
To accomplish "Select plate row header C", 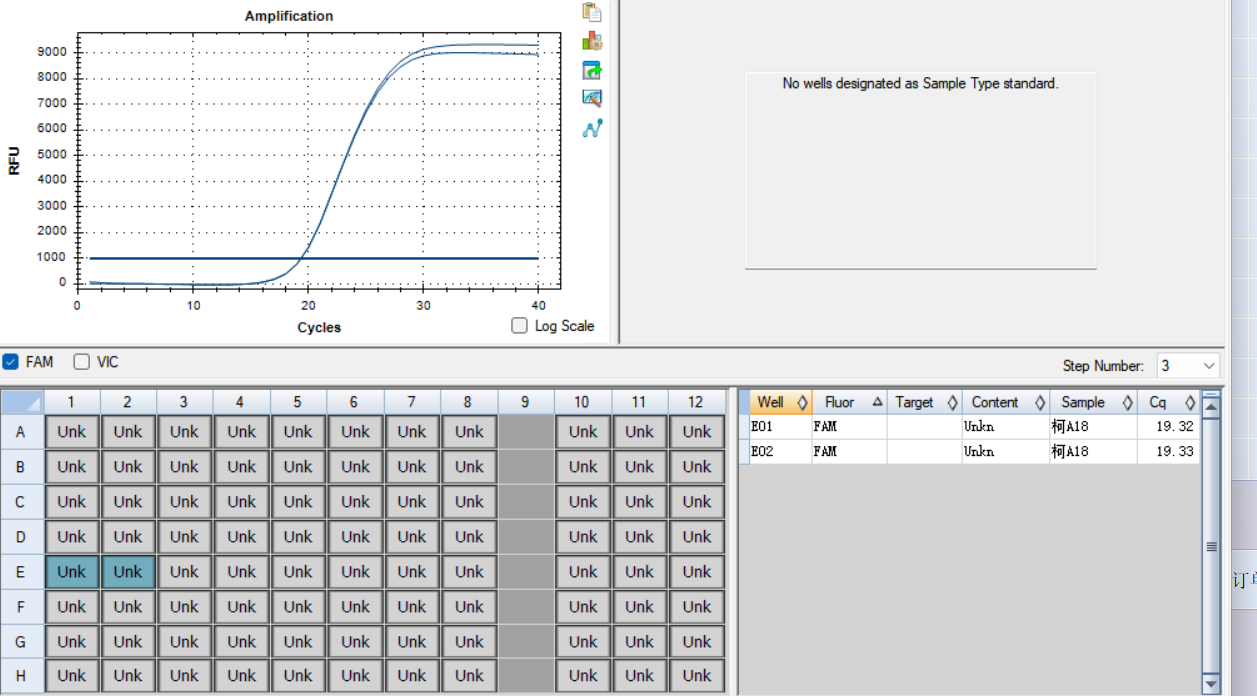I will tap(22, 502).
